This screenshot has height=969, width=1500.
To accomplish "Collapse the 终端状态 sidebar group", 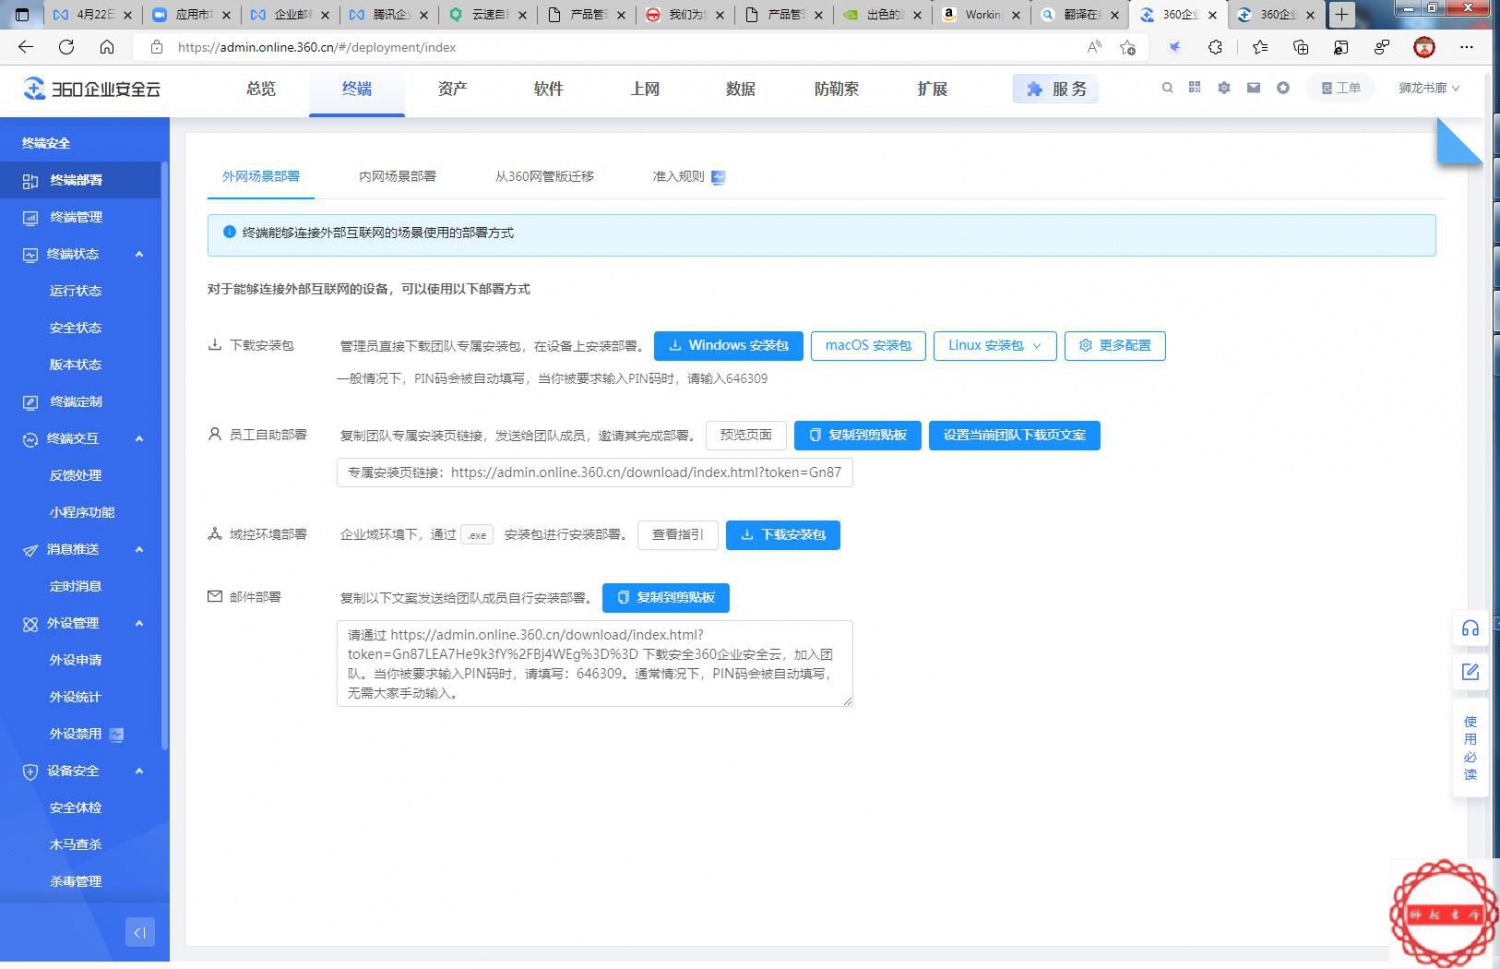I will 139,254.
